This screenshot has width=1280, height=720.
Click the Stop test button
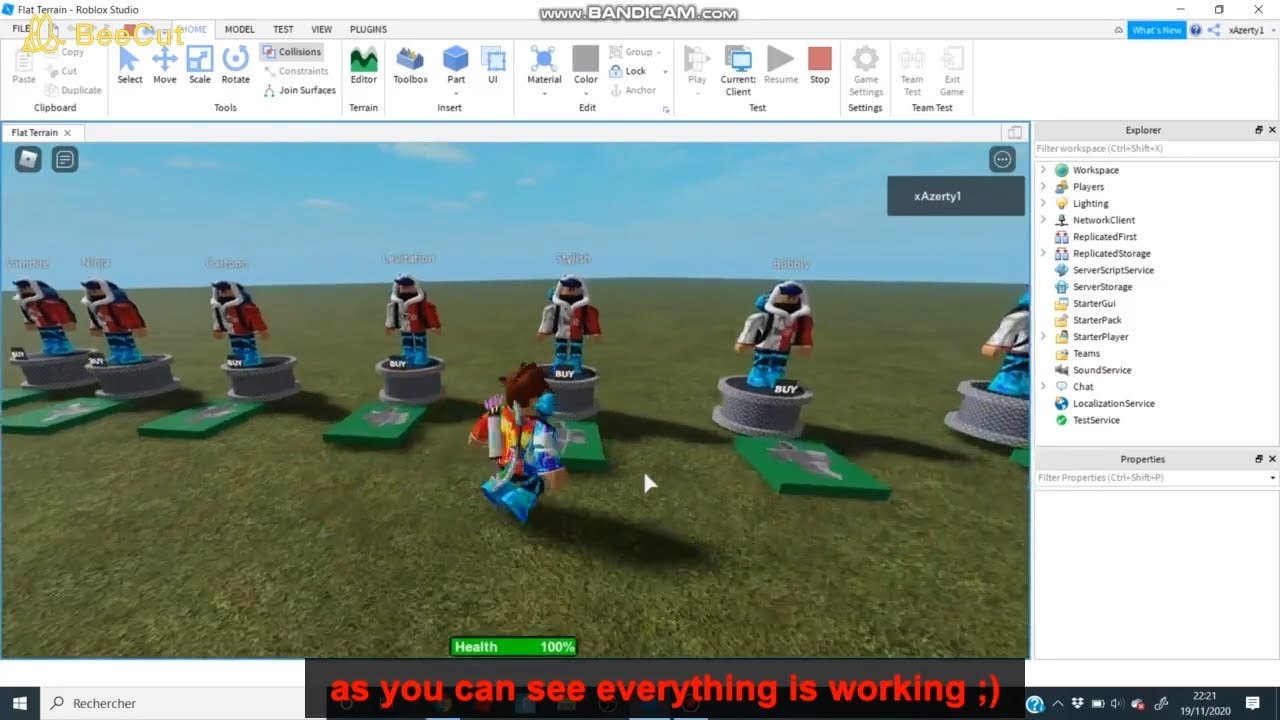820,65
